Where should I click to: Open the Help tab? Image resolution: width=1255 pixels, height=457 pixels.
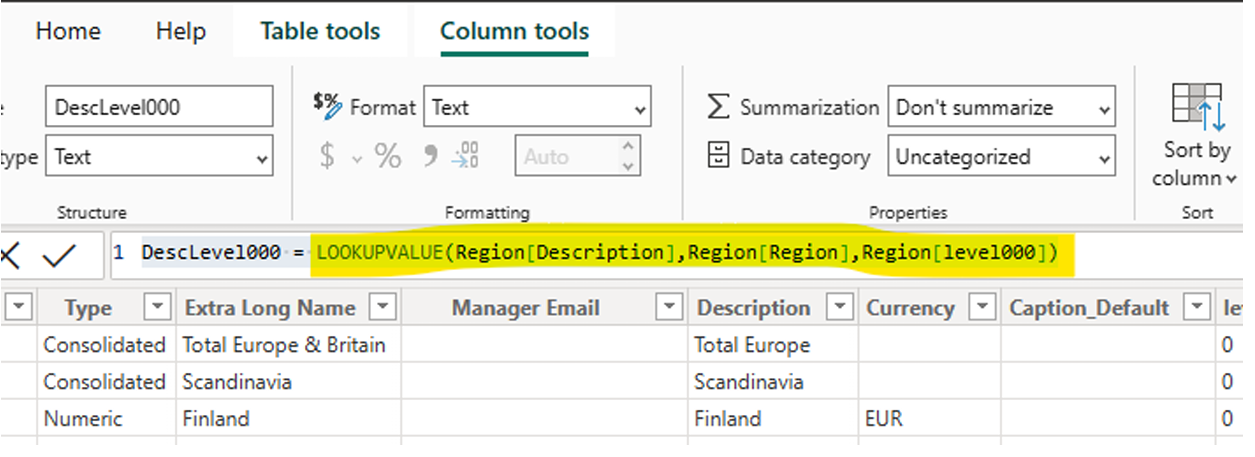tap(180, 31)
